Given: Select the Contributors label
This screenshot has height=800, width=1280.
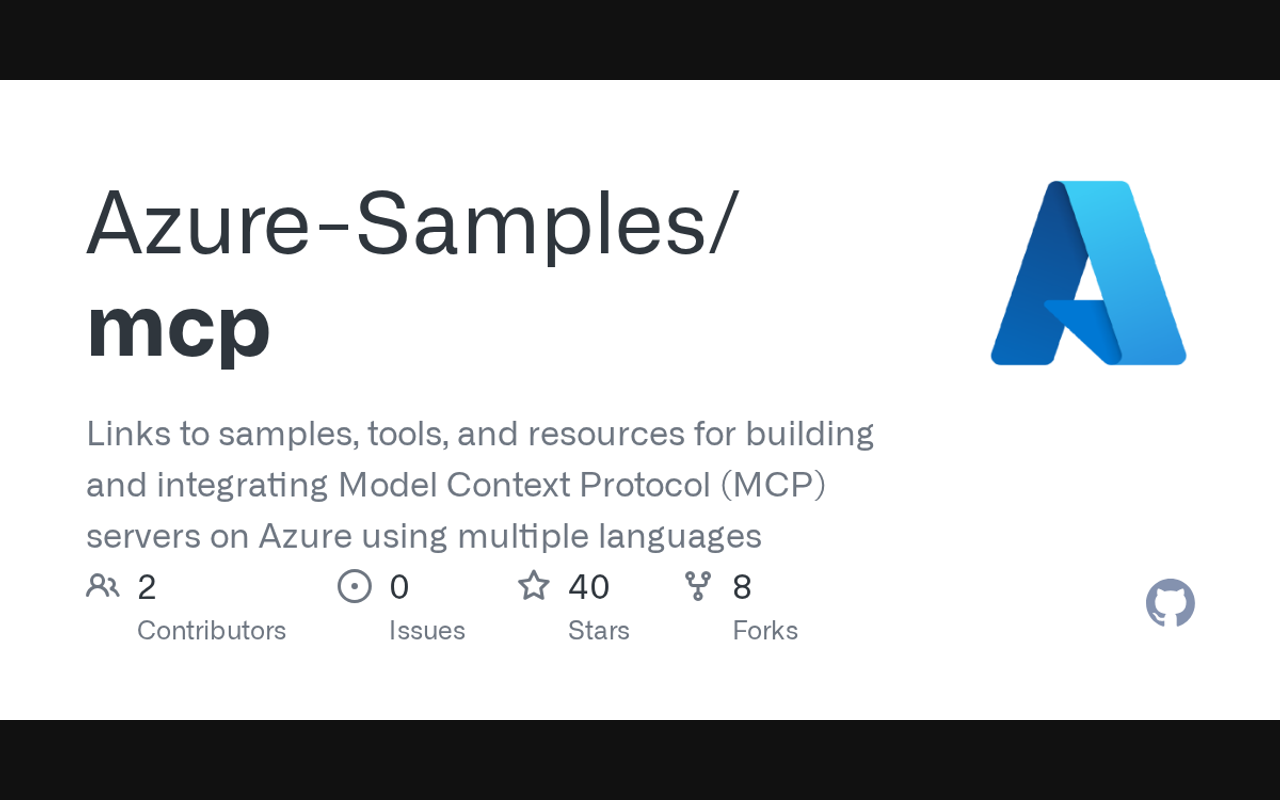Looking at the screenshot, I should coord(211,630).
